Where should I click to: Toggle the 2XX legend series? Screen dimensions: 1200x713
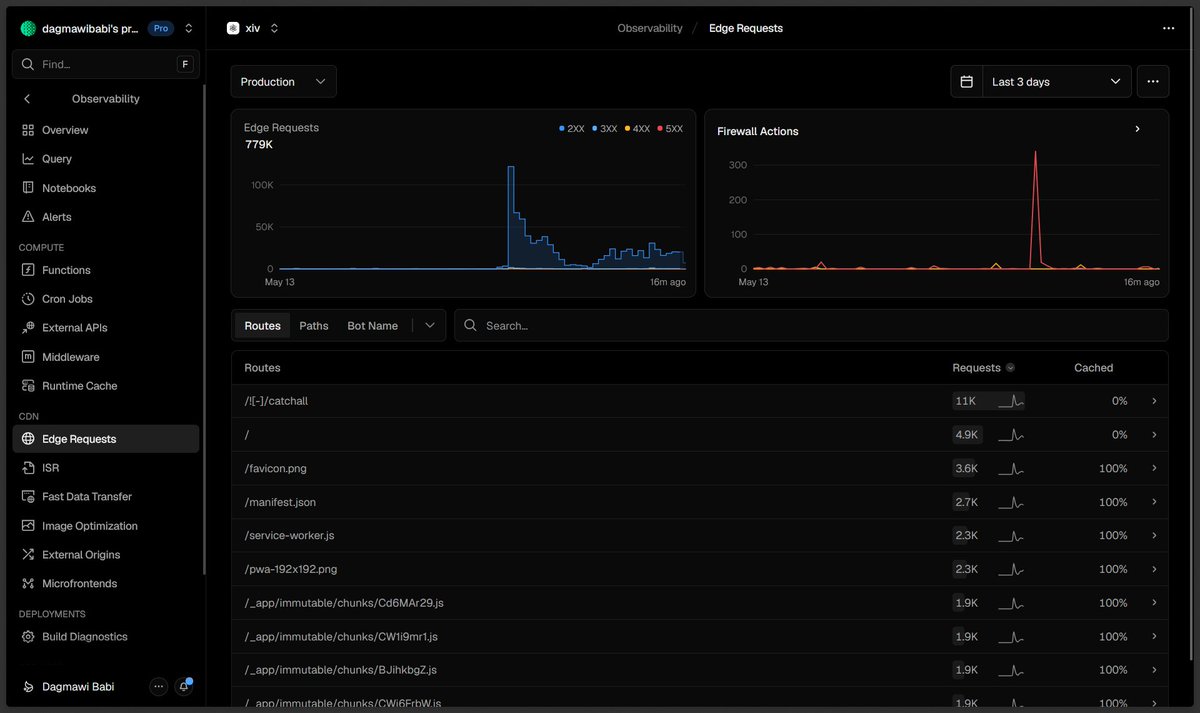pos(572,129)
